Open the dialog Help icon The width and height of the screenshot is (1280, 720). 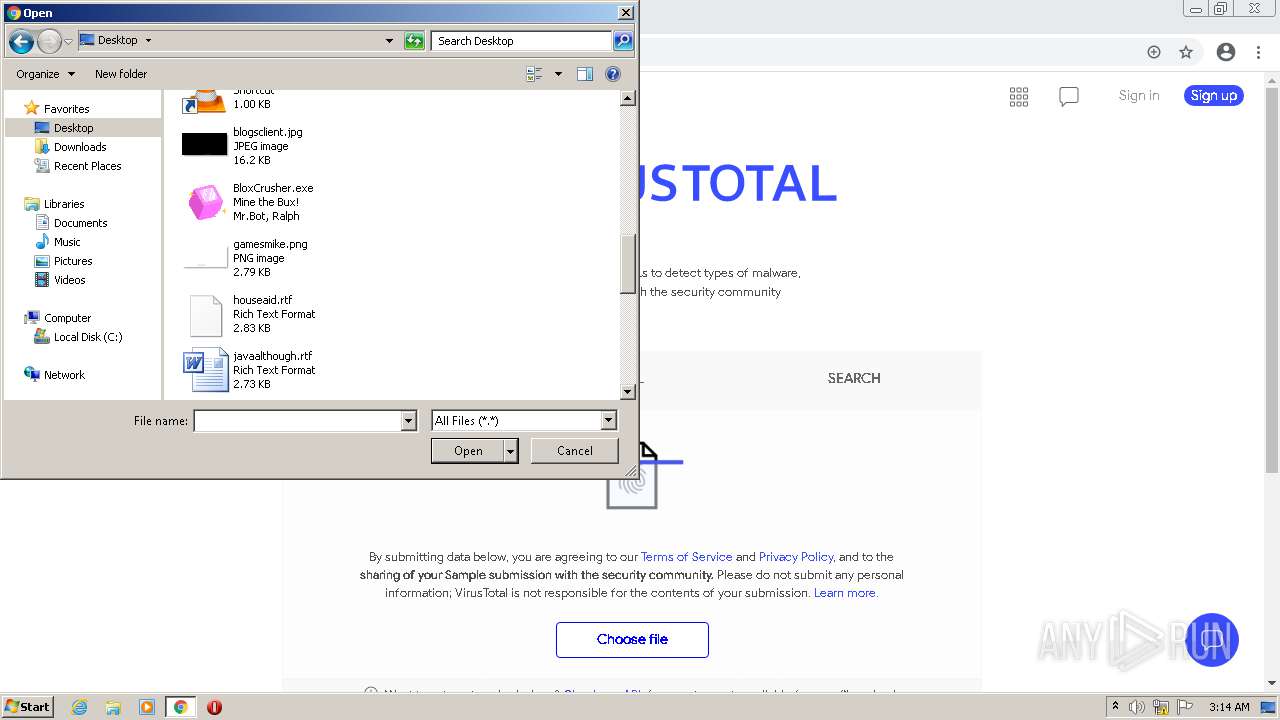tap(613, 74)
